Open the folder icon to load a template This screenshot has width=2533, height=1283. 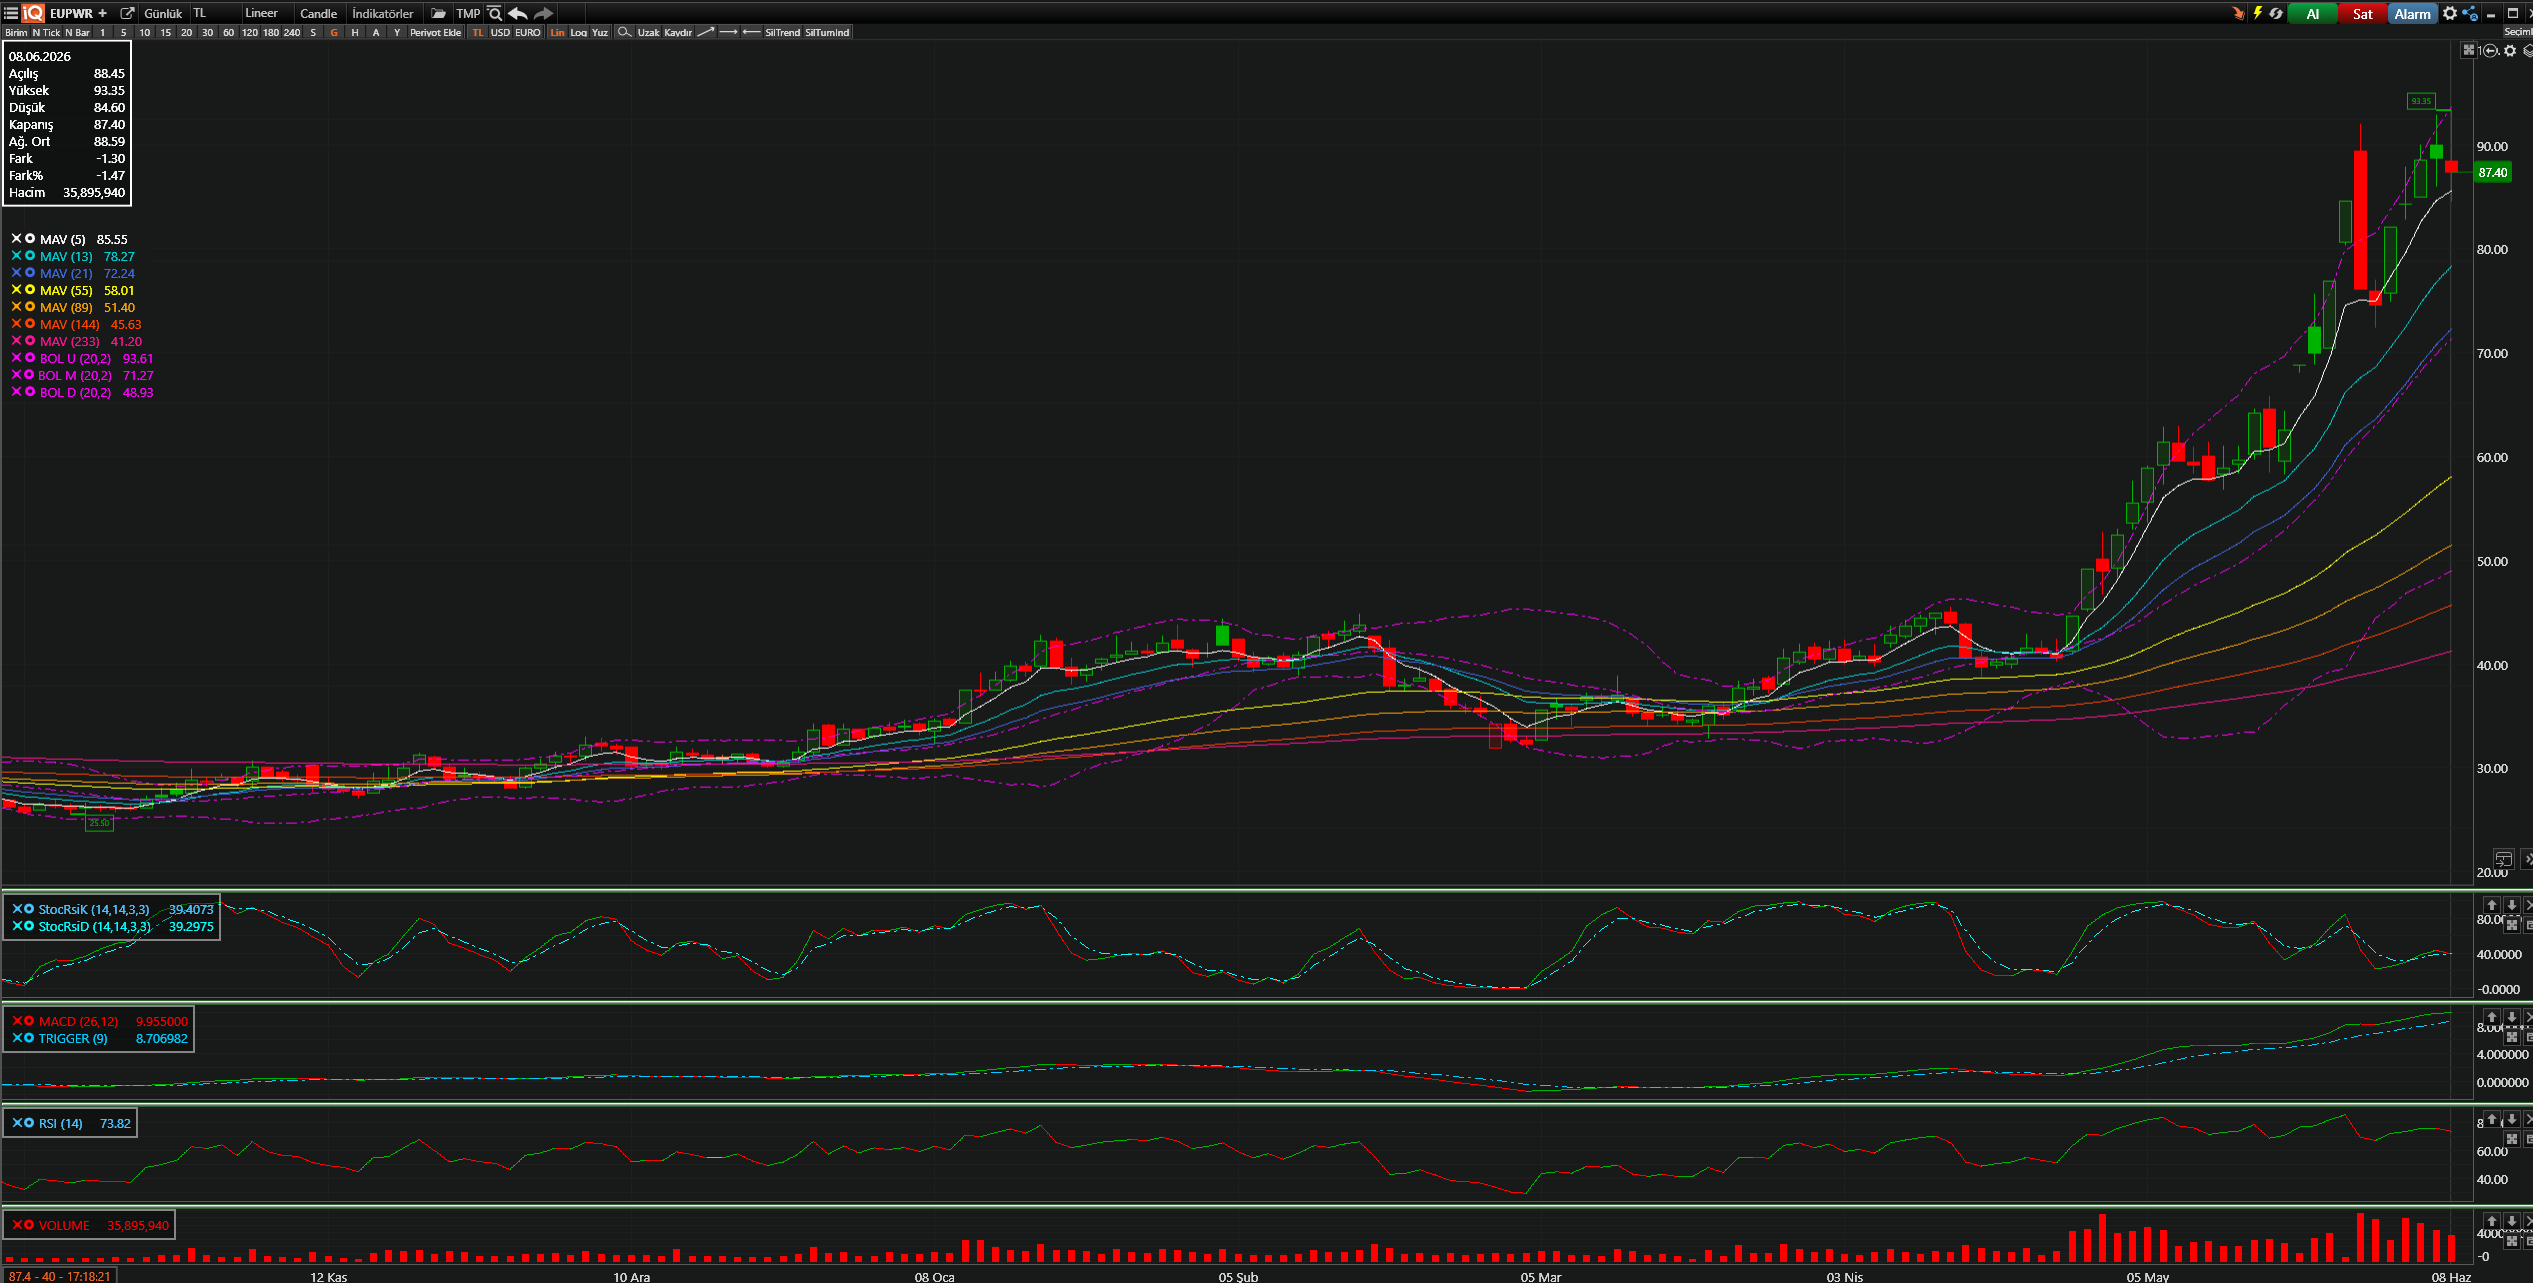tap(438, 13)
